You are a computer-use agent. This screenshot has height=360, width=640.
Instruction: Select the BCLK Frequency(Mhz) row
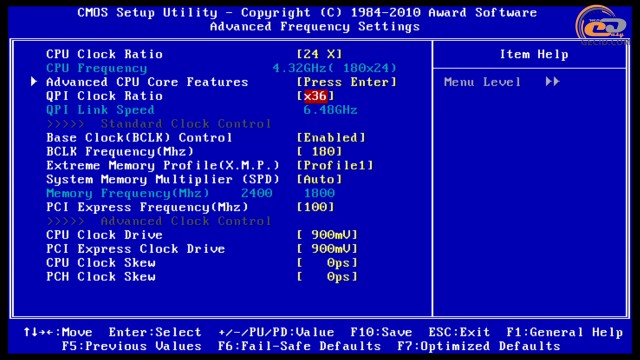point(120,151)
